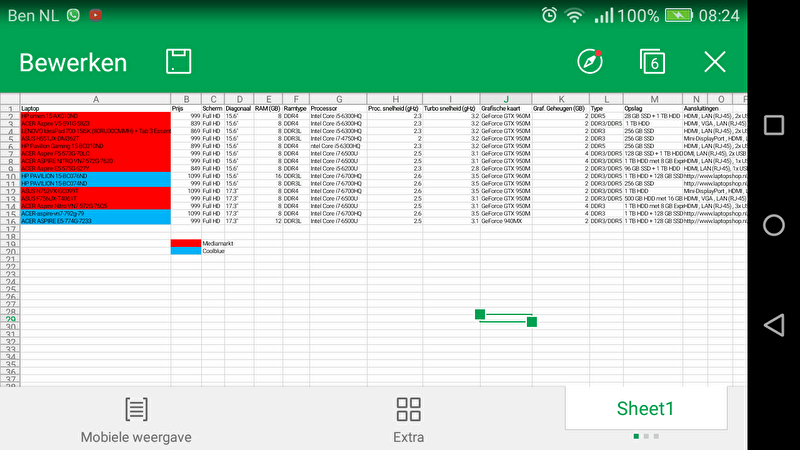The width and height of the screenshot is (800, 450).
Task: Select column G header
Action: point(338,99)
